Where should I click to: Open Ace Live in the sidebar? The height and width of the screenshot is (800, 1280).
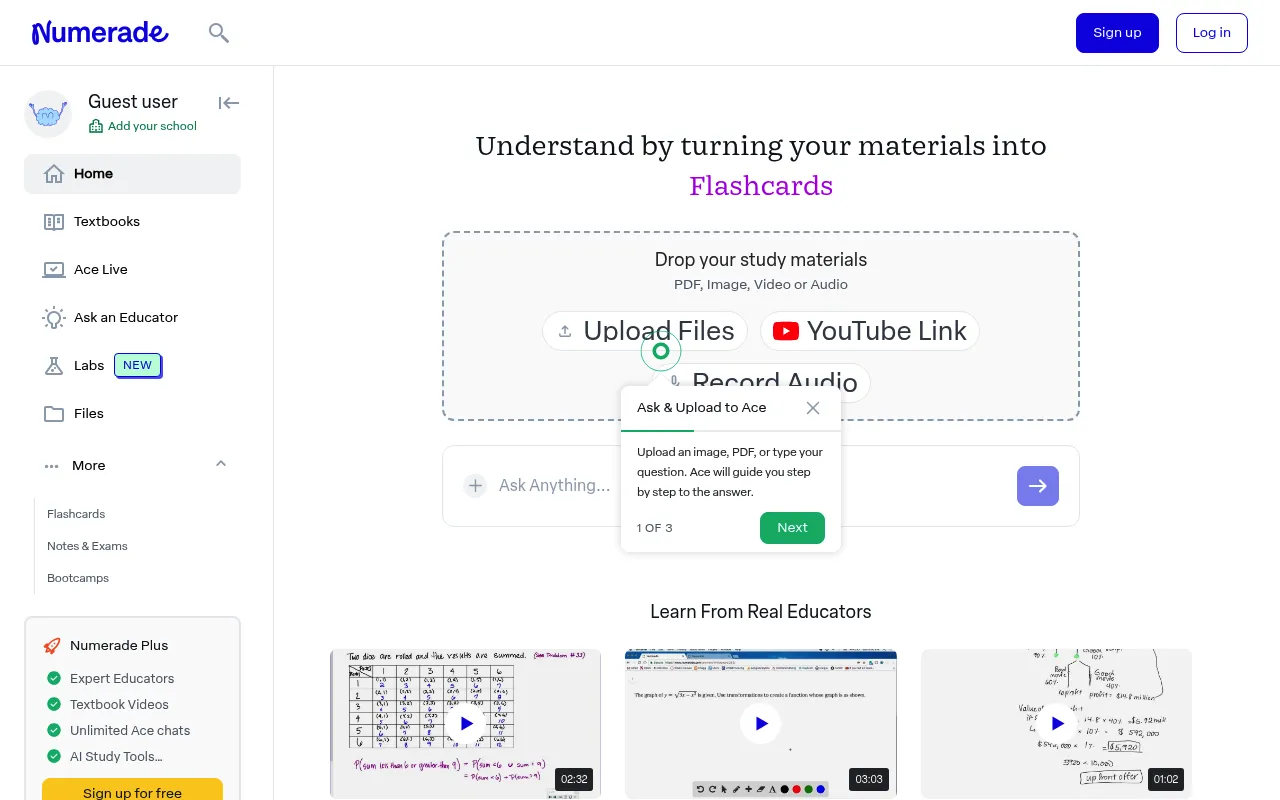(132, 270)
